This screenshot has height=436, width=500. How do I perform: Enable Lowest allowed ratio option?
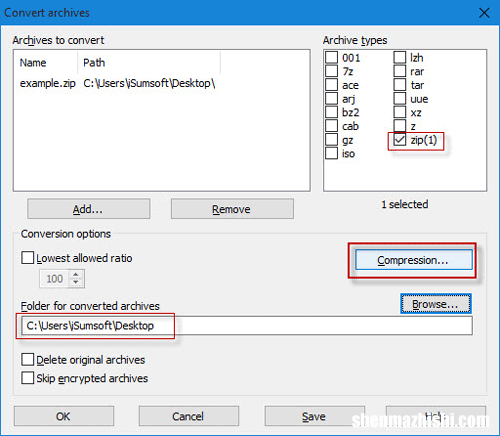click(x=27, y=258)
